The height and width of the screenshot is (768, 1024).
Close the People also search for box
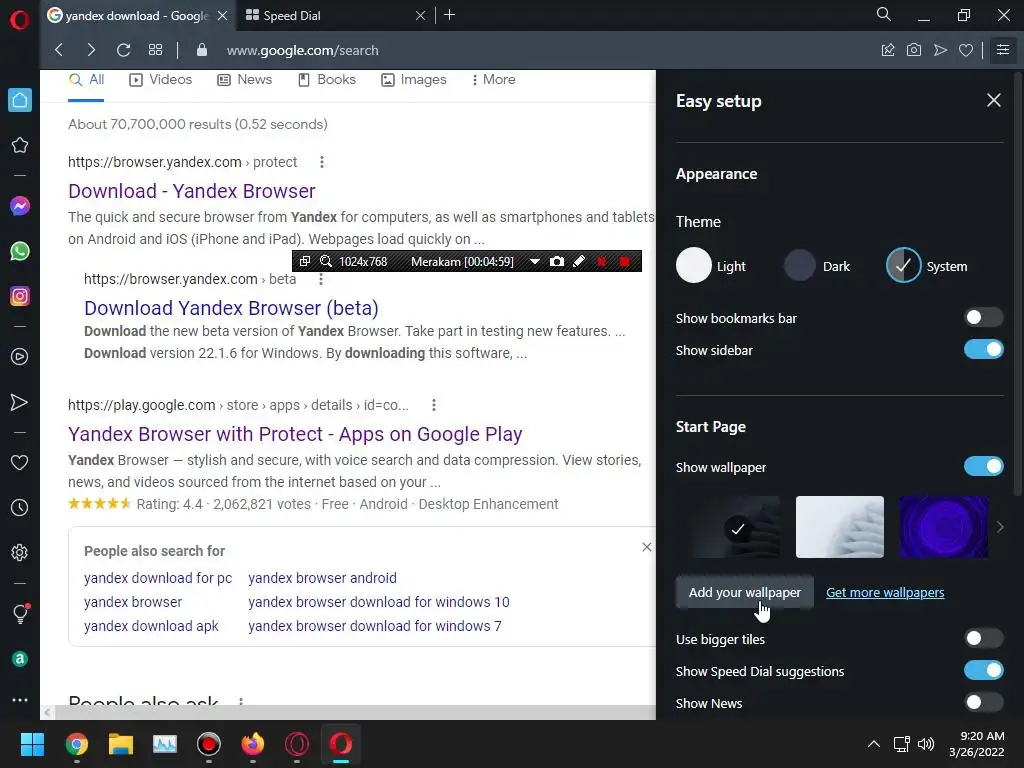tap(647, 547)
